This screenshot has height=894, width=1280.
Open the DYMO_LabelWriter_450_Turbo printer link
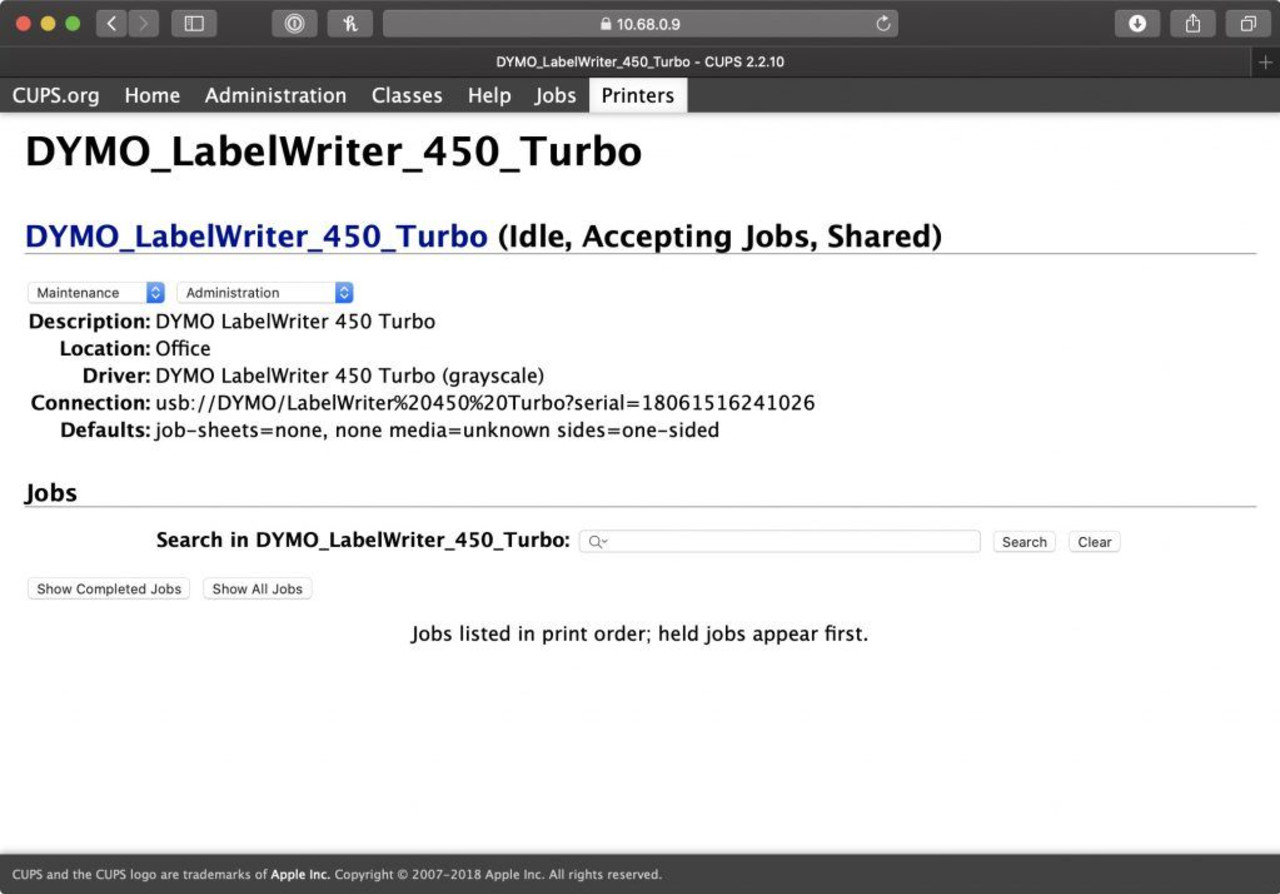[256, 236]
